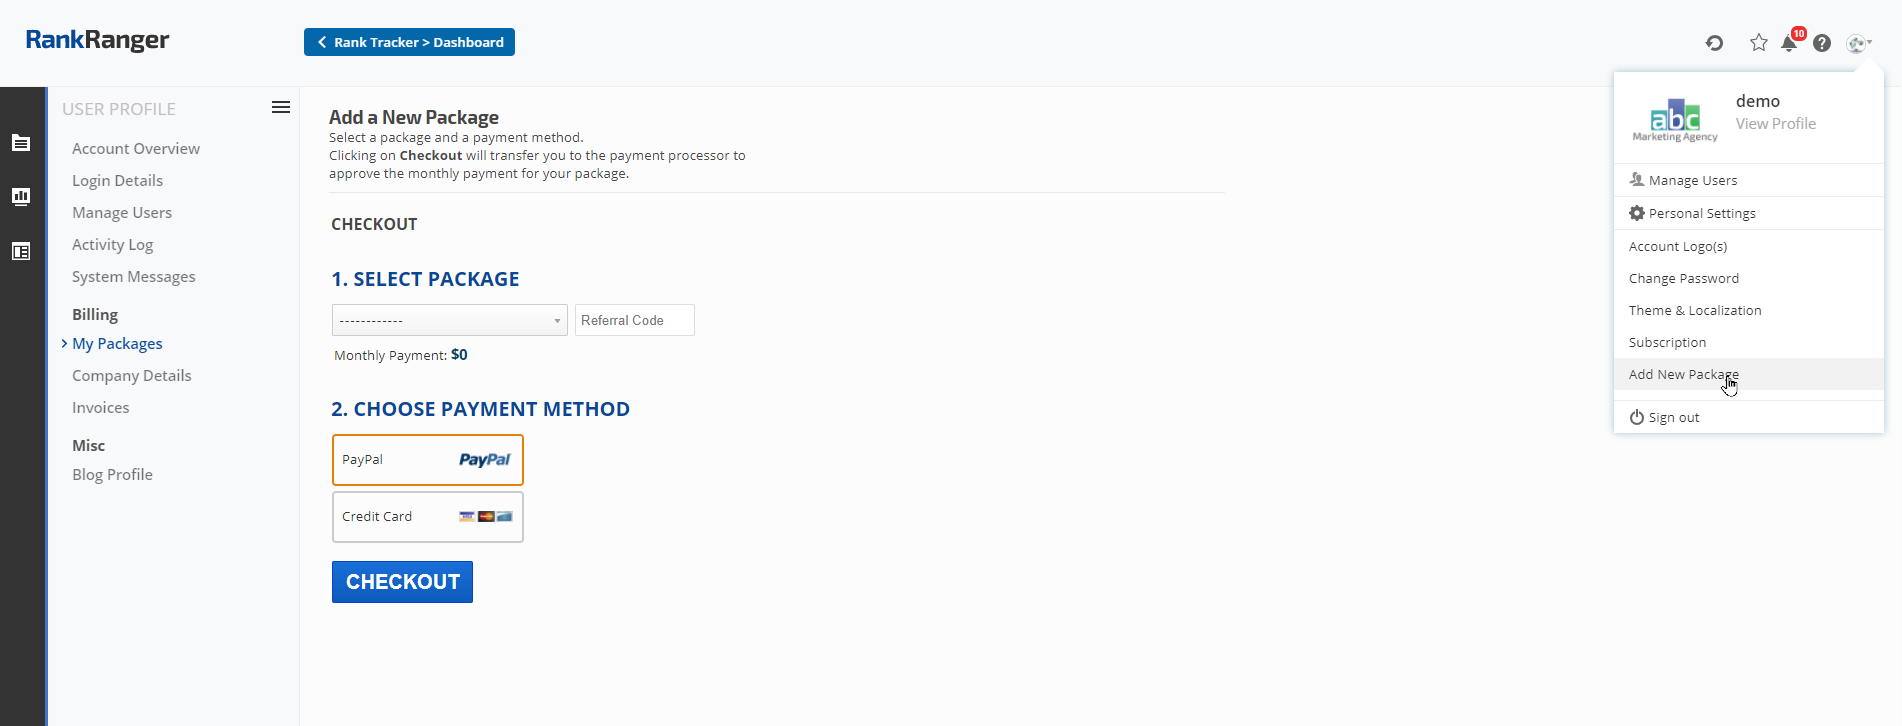Screen dimensions: 1902x726
Task: Open the notifications bell
Action: [1789, 43]
